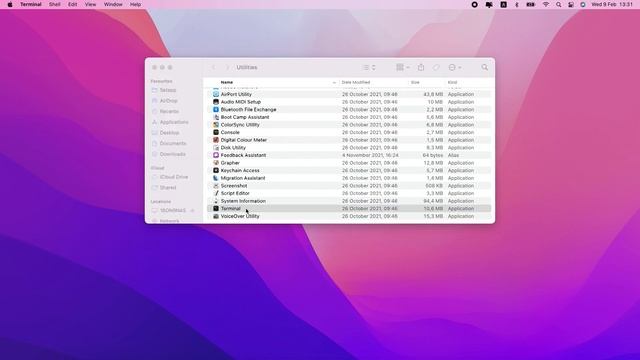Open the first Favourites sidebar item
The width and height of the screenshot is (640, 360).
[168, 90]
